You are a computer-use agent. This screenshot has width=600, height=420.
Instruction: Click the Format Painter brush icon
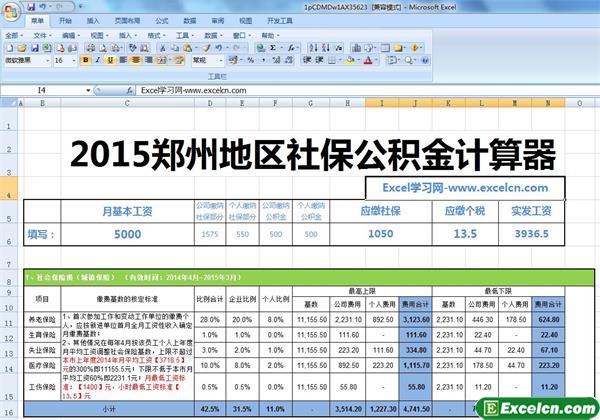(207, 48)
